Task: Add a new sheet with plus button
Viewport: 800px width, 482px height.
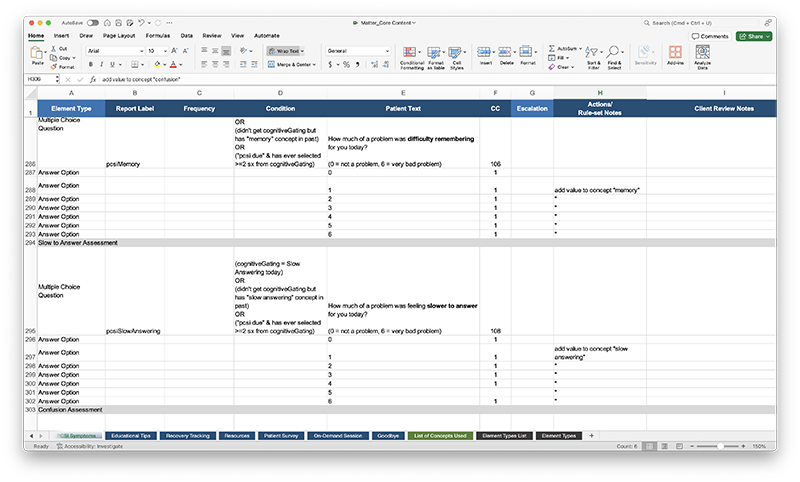Action: (x=591, y=436)
